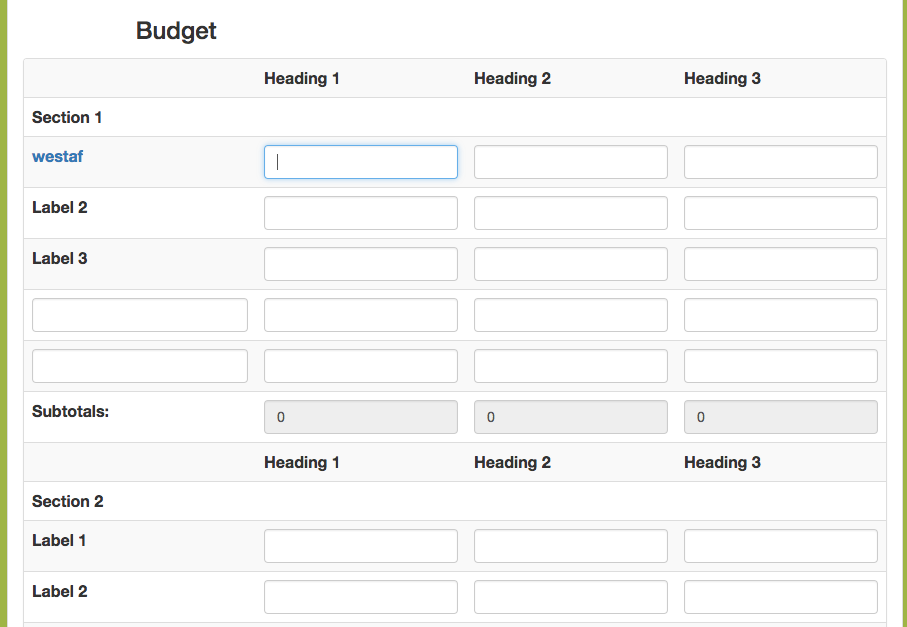Select Section 1 Label 2 Heading 2 field

point(571,213)
